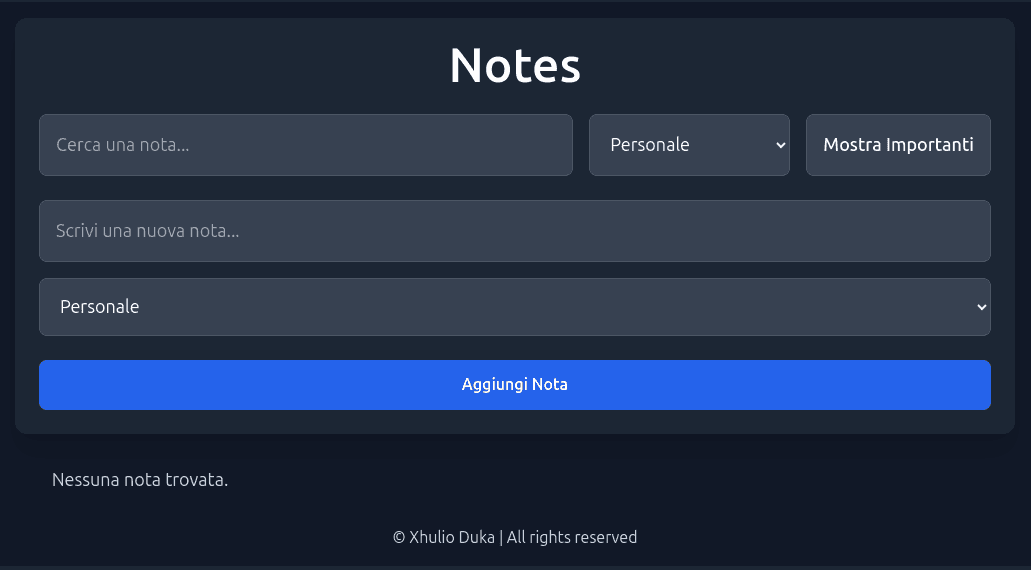Toggle the Mostra Importanti filter
1031x570 pixels.
coord(898,145)
